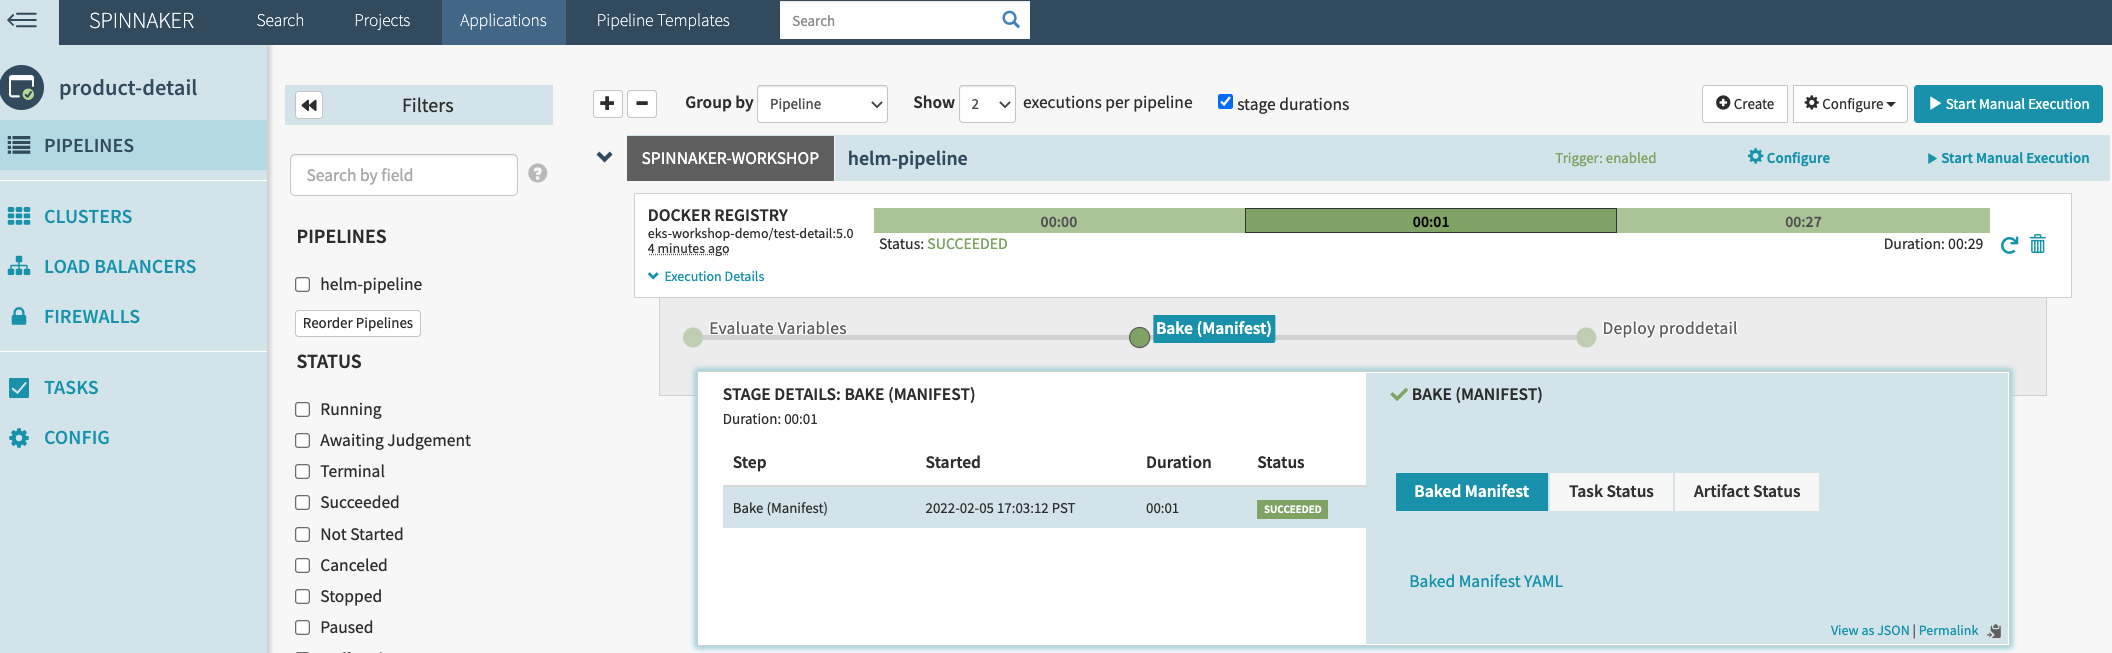Collapse the Filters panel with the double-arrow icon
This screenshot has height=653, width=2112.
point(309,105)
